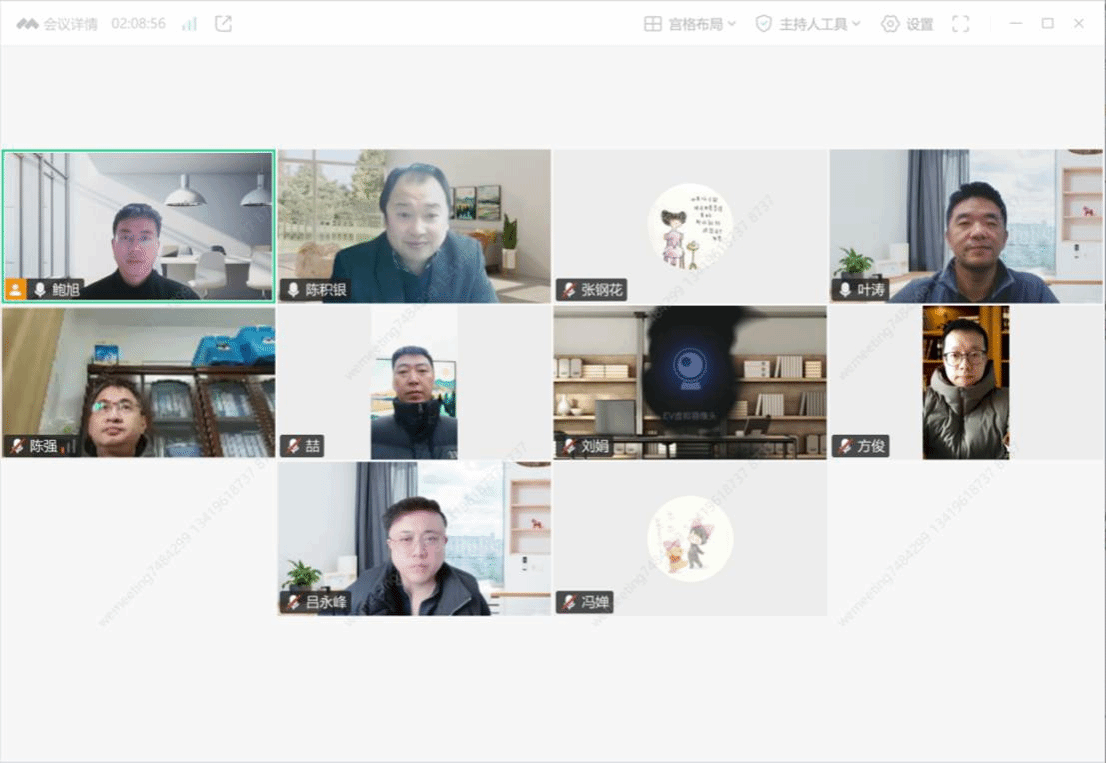Toggle the muted microphone icon for 张钢花
The height and width of the screenshot is (763, 1106).
569,290
